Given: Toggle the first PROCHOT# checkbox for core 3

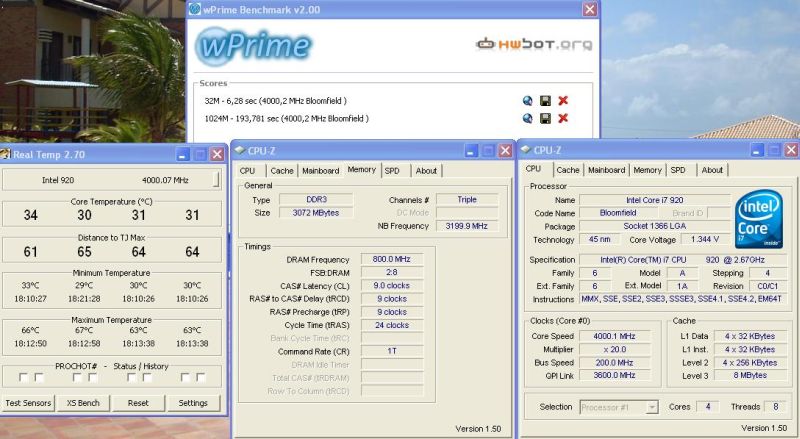Looking at the screenshot, I should coord(132,377).
